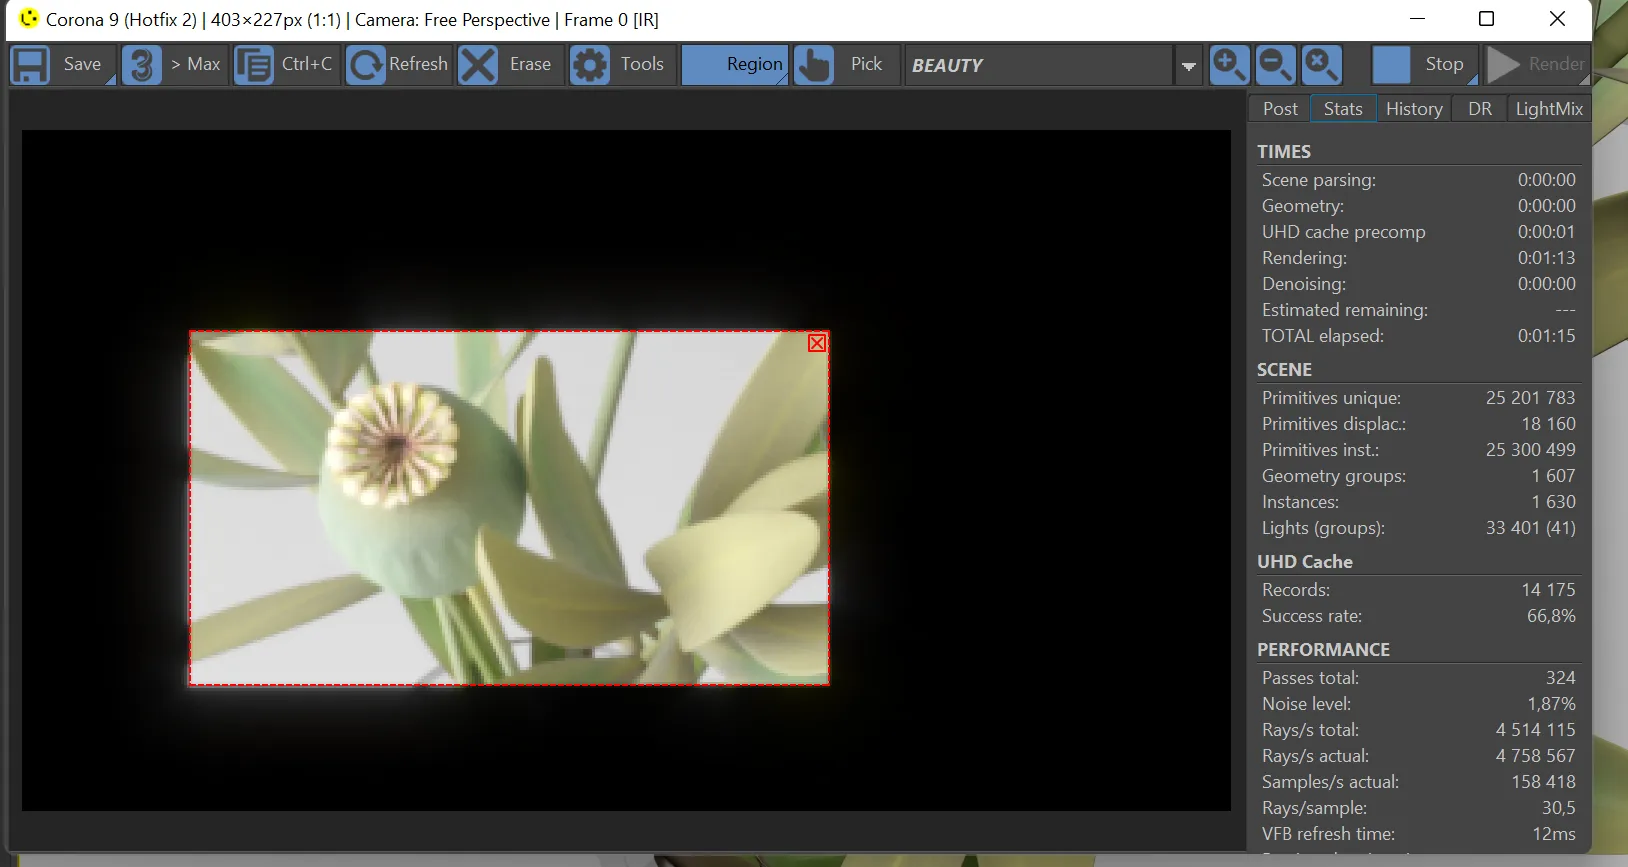The image size is (1628, 867).
Task: Erase the frame buffer with the X icon
Action: pyautogui.click(x=478, y=65)
